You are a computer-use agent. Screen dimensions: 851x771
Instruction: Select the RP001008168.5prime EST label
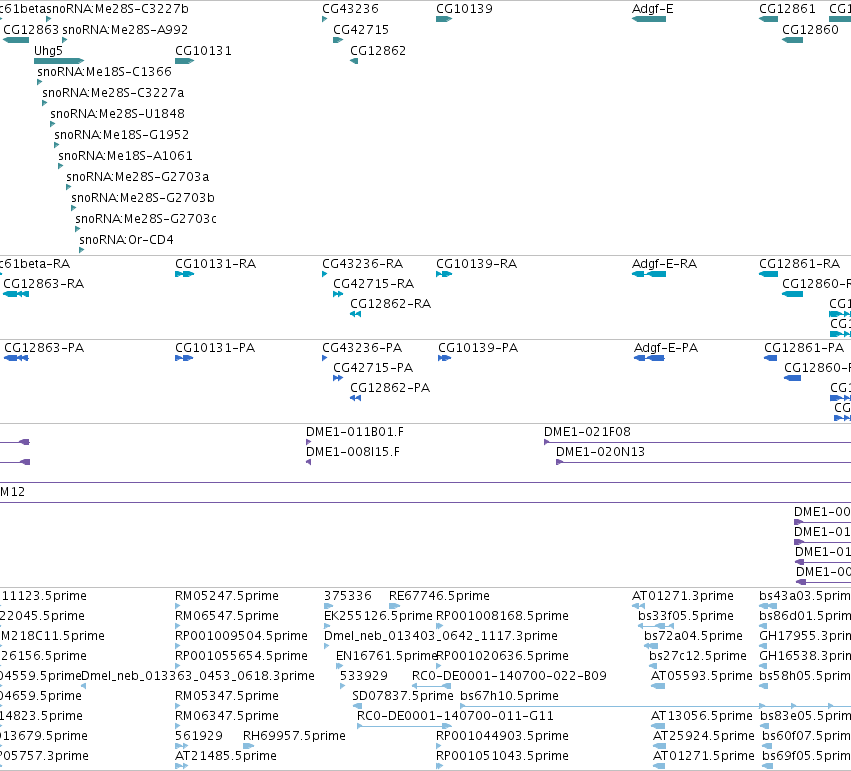pyautogui.click(x=503, y=616)
